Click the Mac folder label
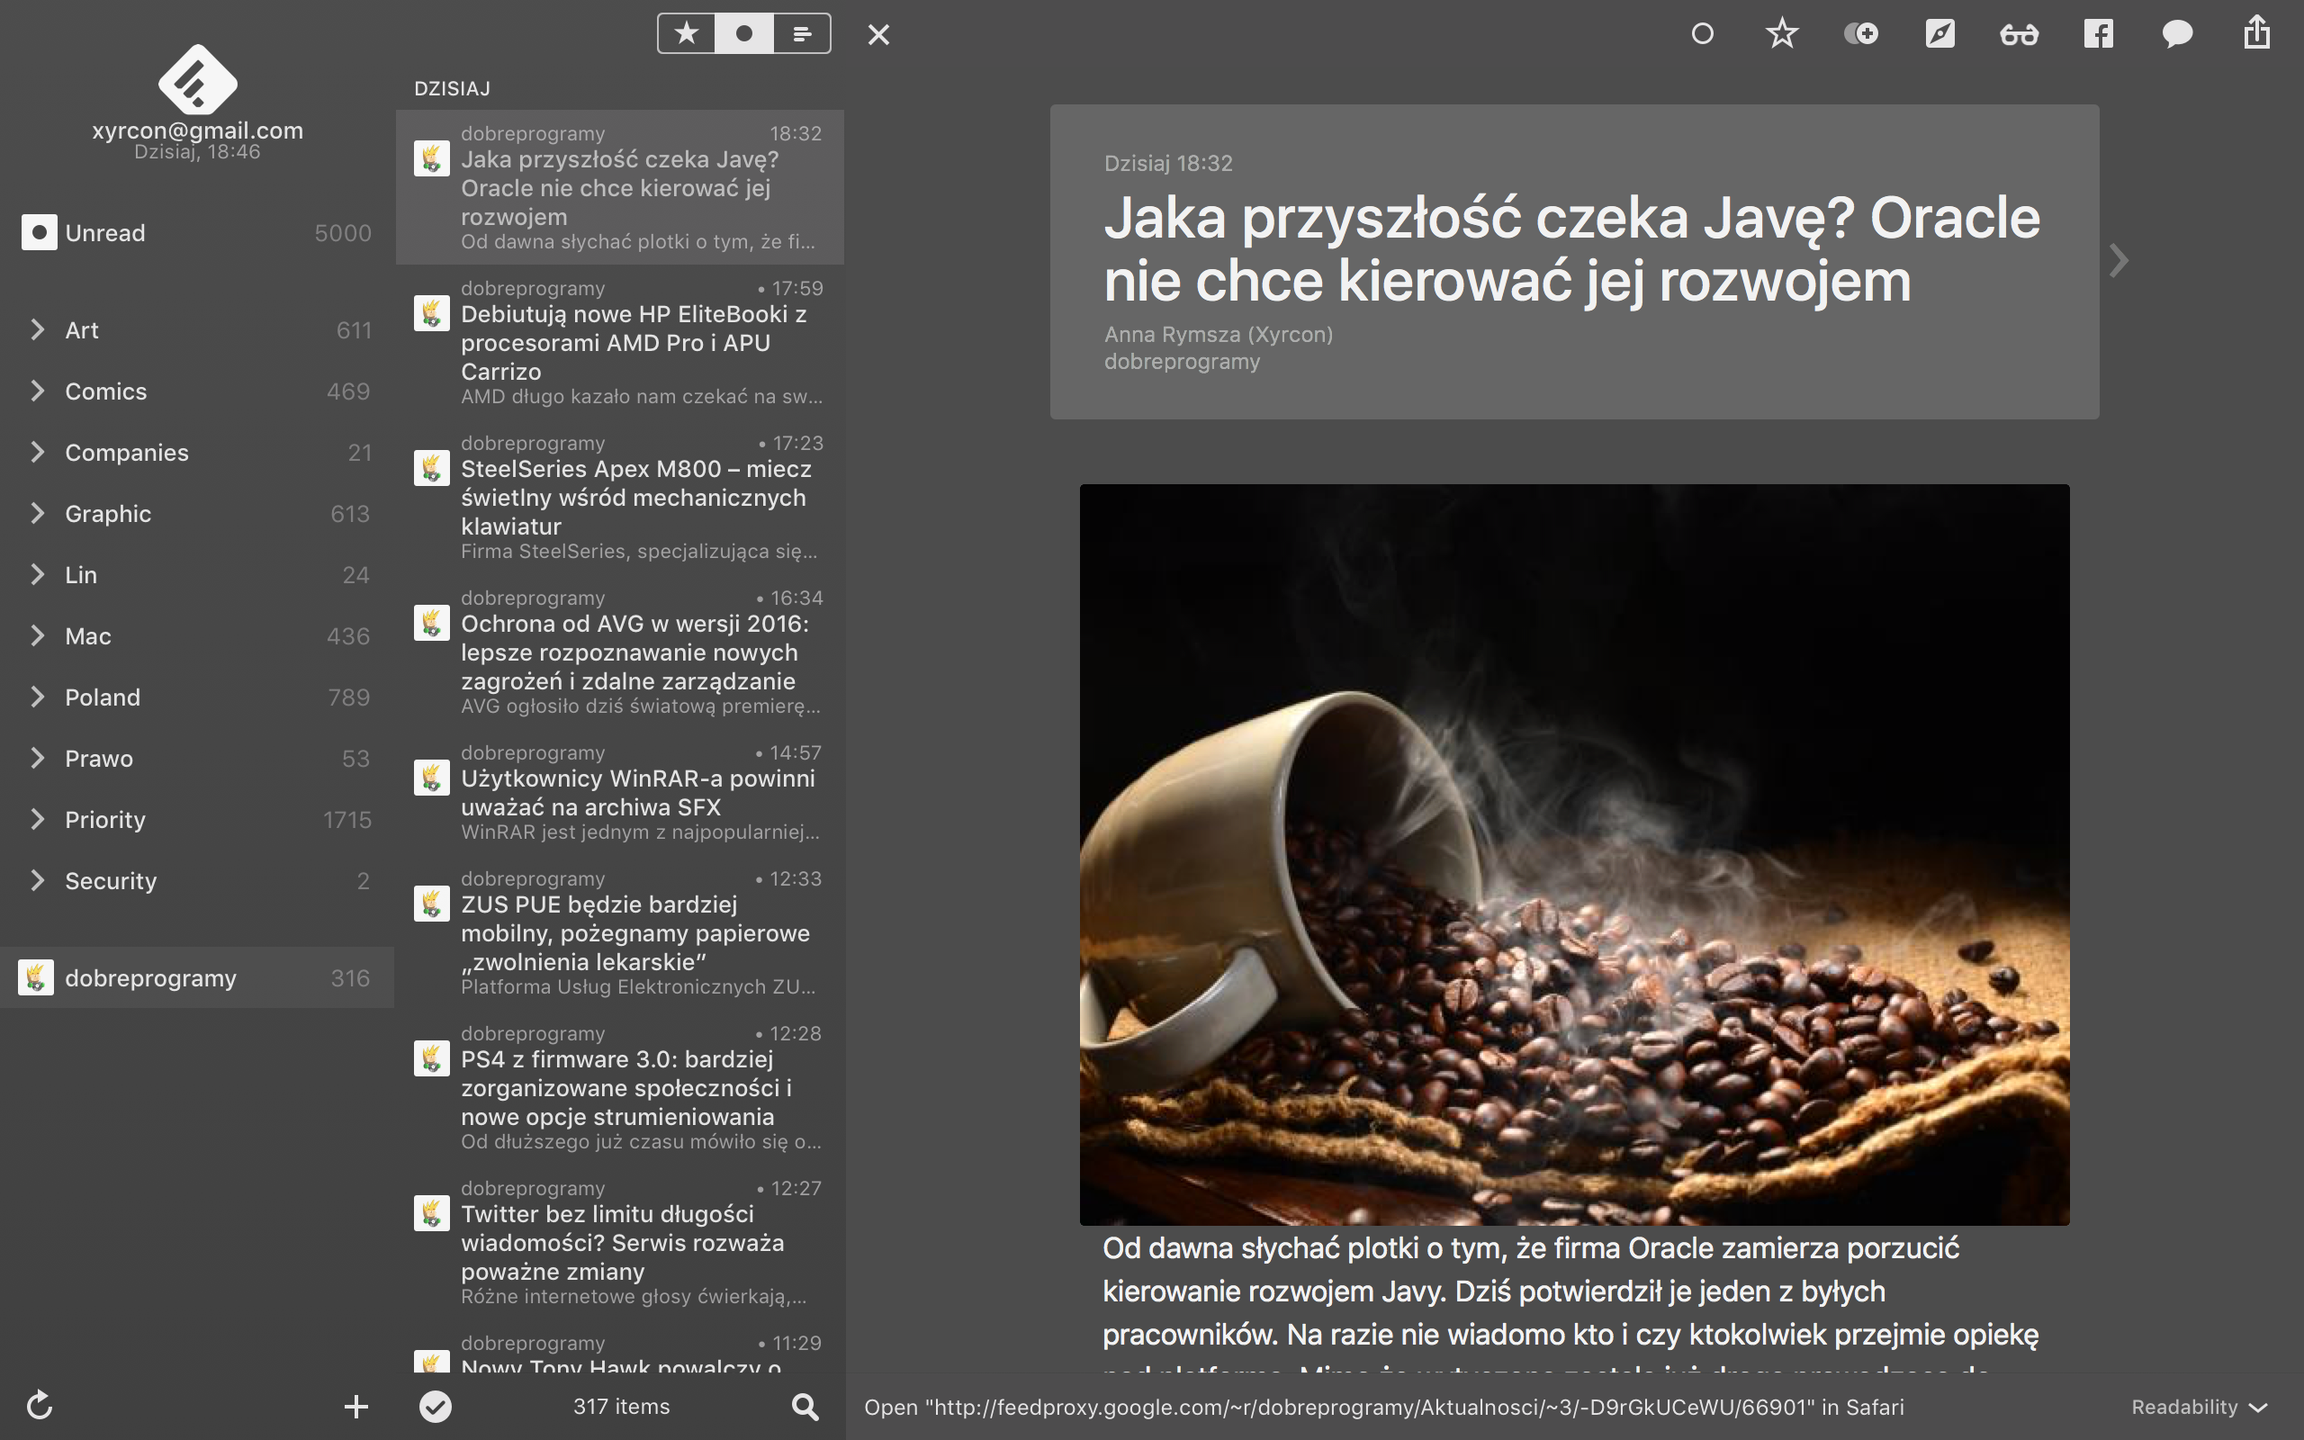The image size is (2304, 1440). pyautogui.click(x=88, y=636)
